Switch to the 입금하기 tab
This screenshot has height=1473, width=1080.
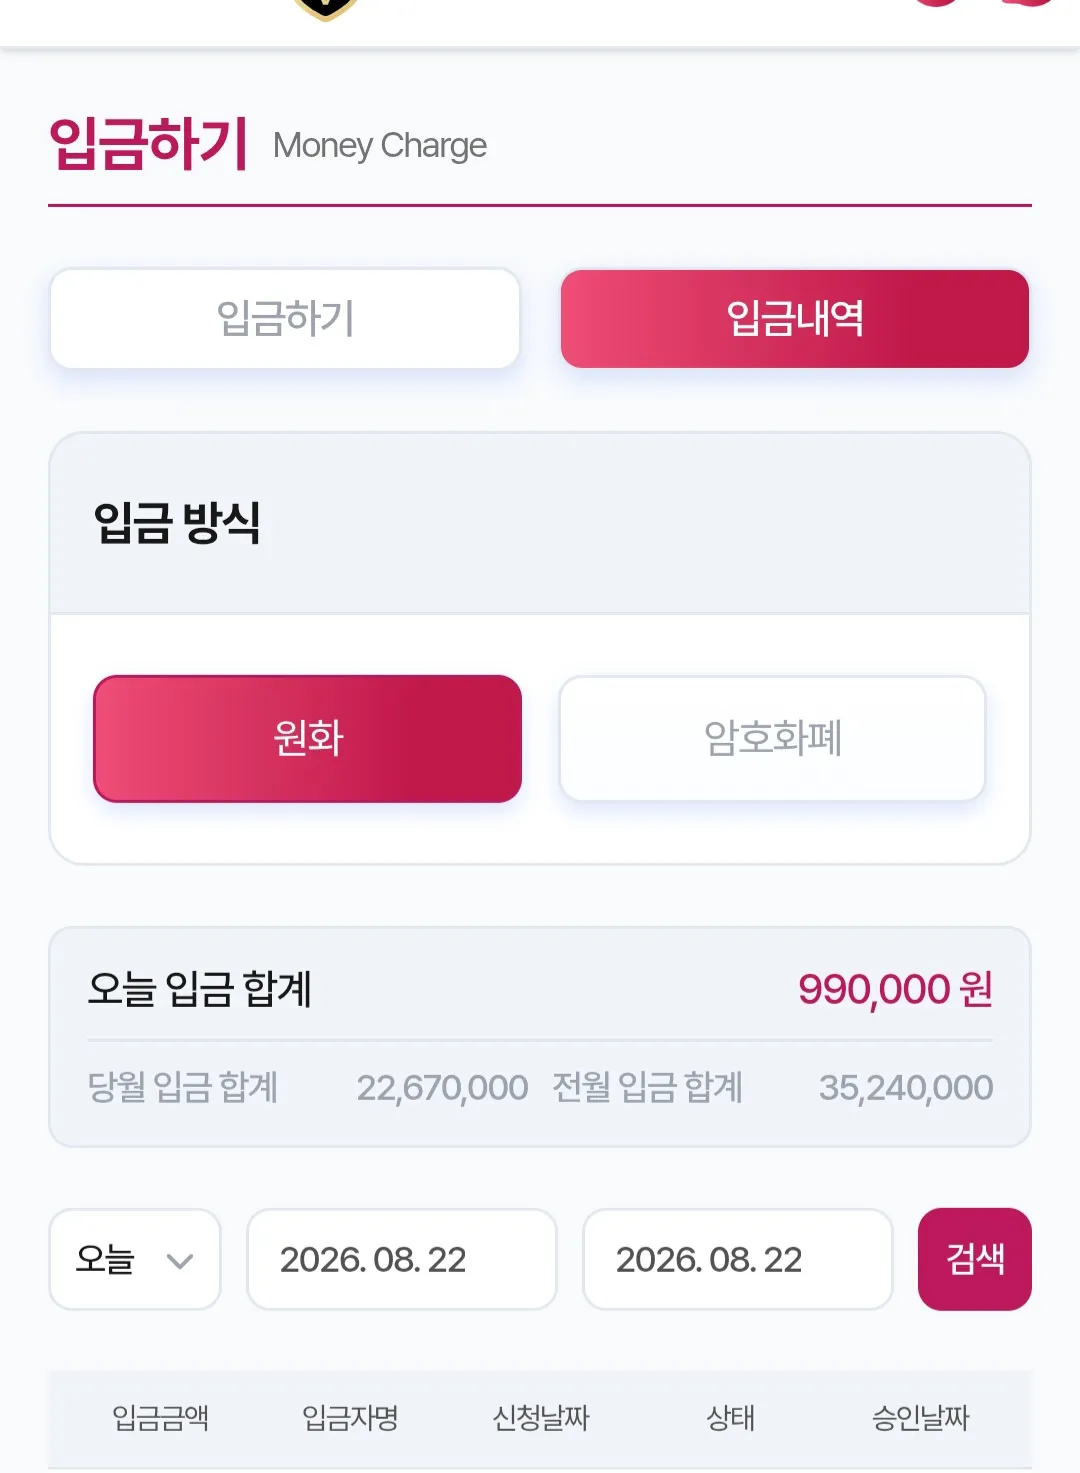coord(285,318)
